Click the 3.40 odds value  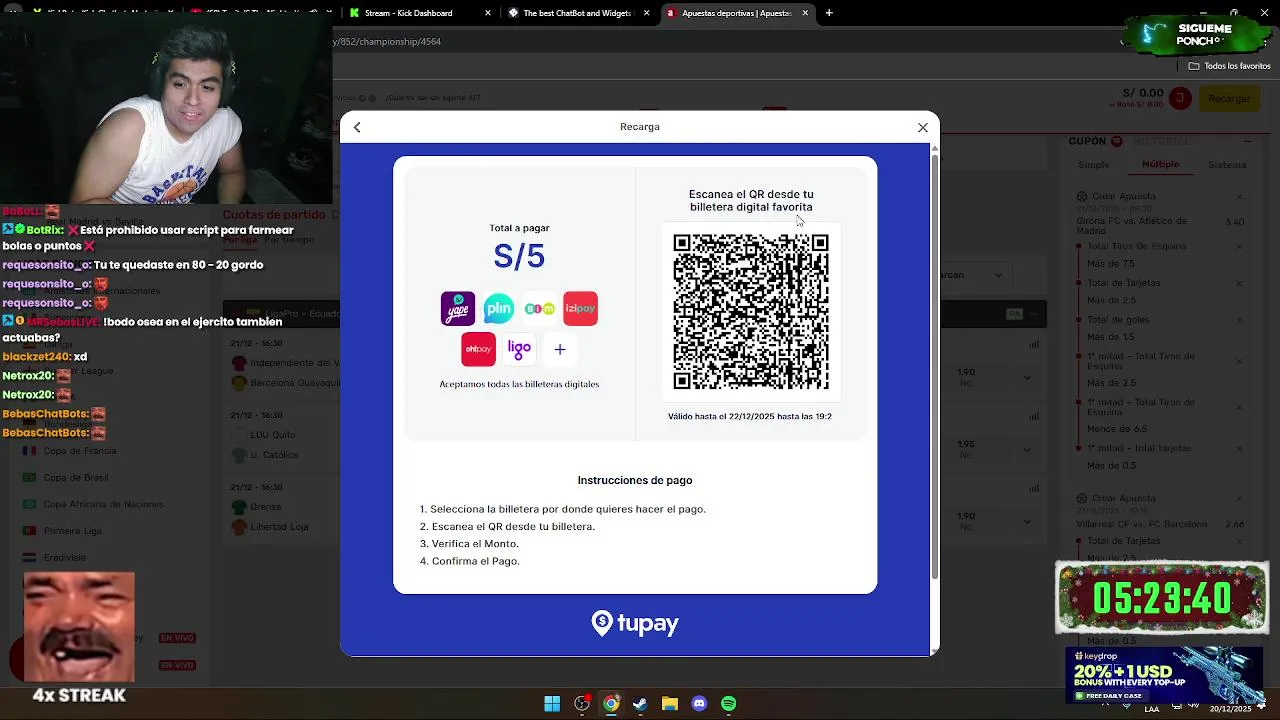click(x=1235, y=223)
